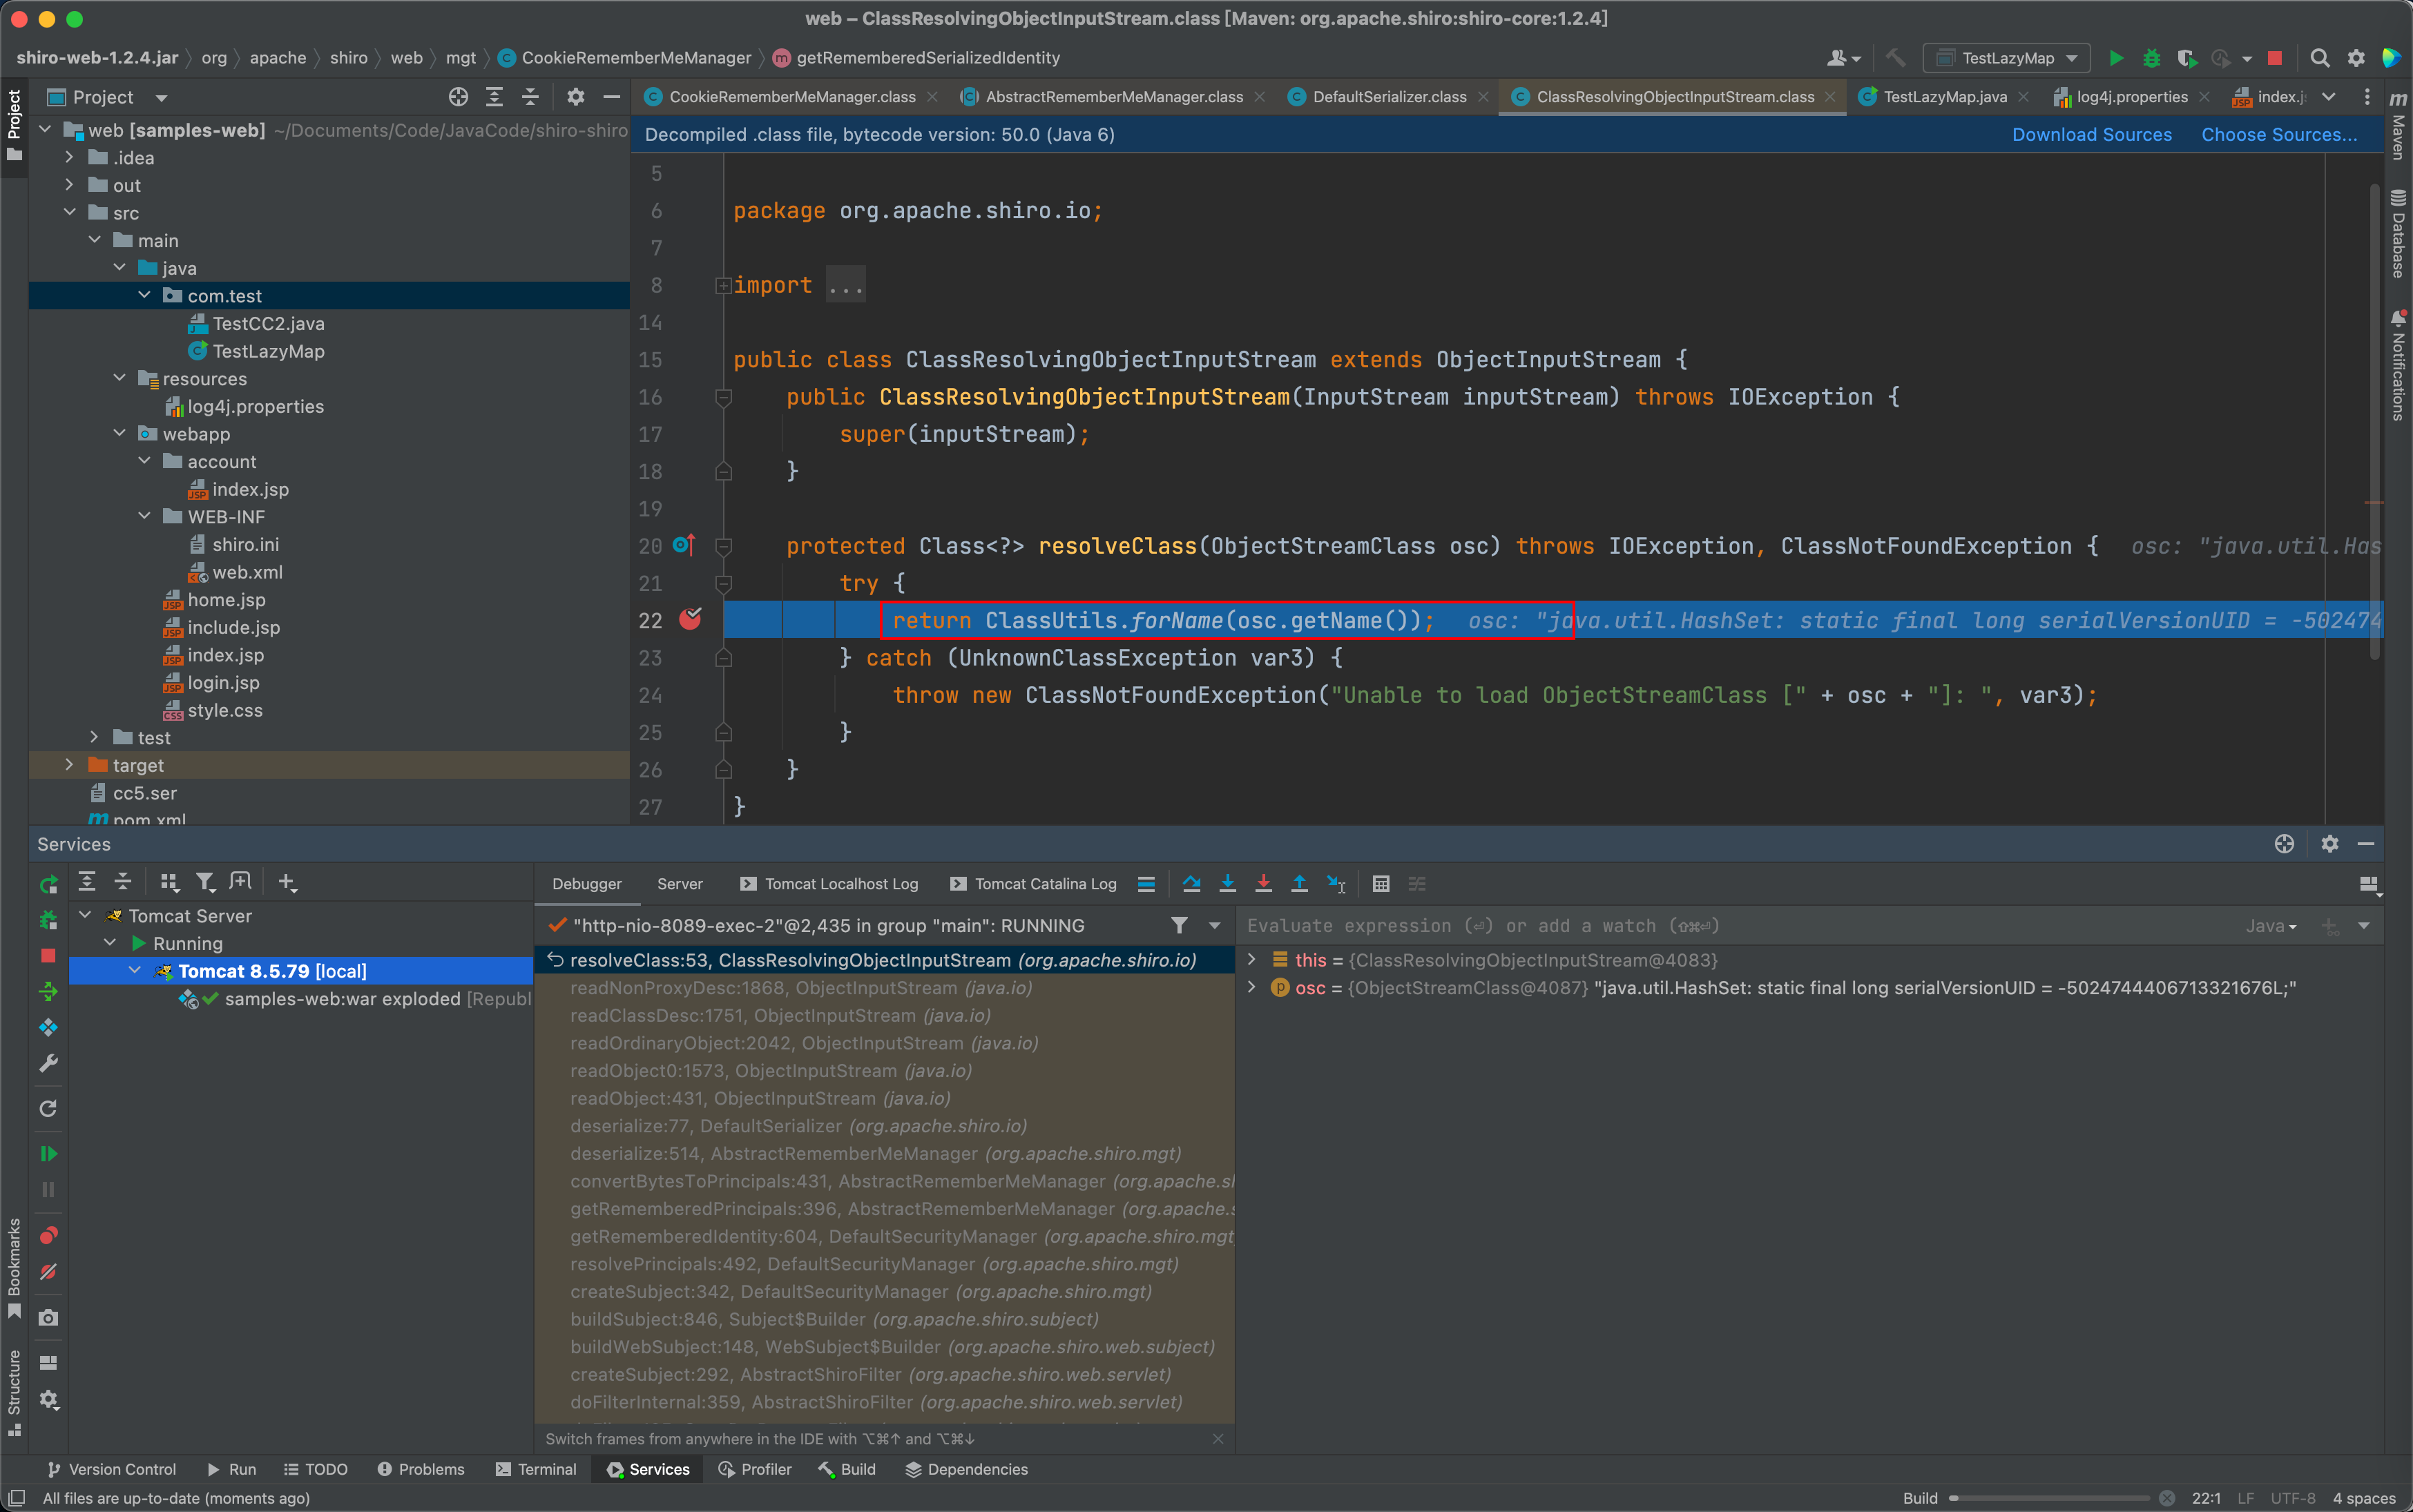Toggle the breakpoint on line 22

tap(690, 620)
